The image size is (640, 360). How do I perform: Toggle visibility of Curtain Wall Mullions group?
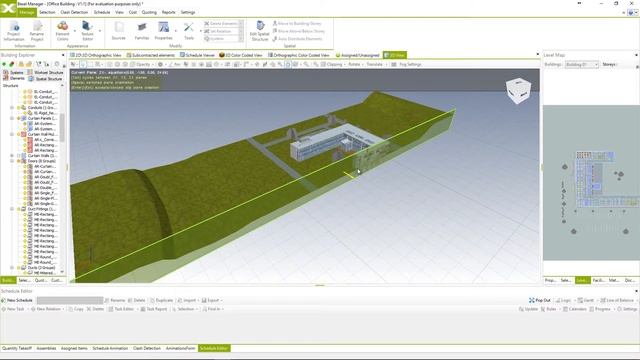click(x=18, y=134)
